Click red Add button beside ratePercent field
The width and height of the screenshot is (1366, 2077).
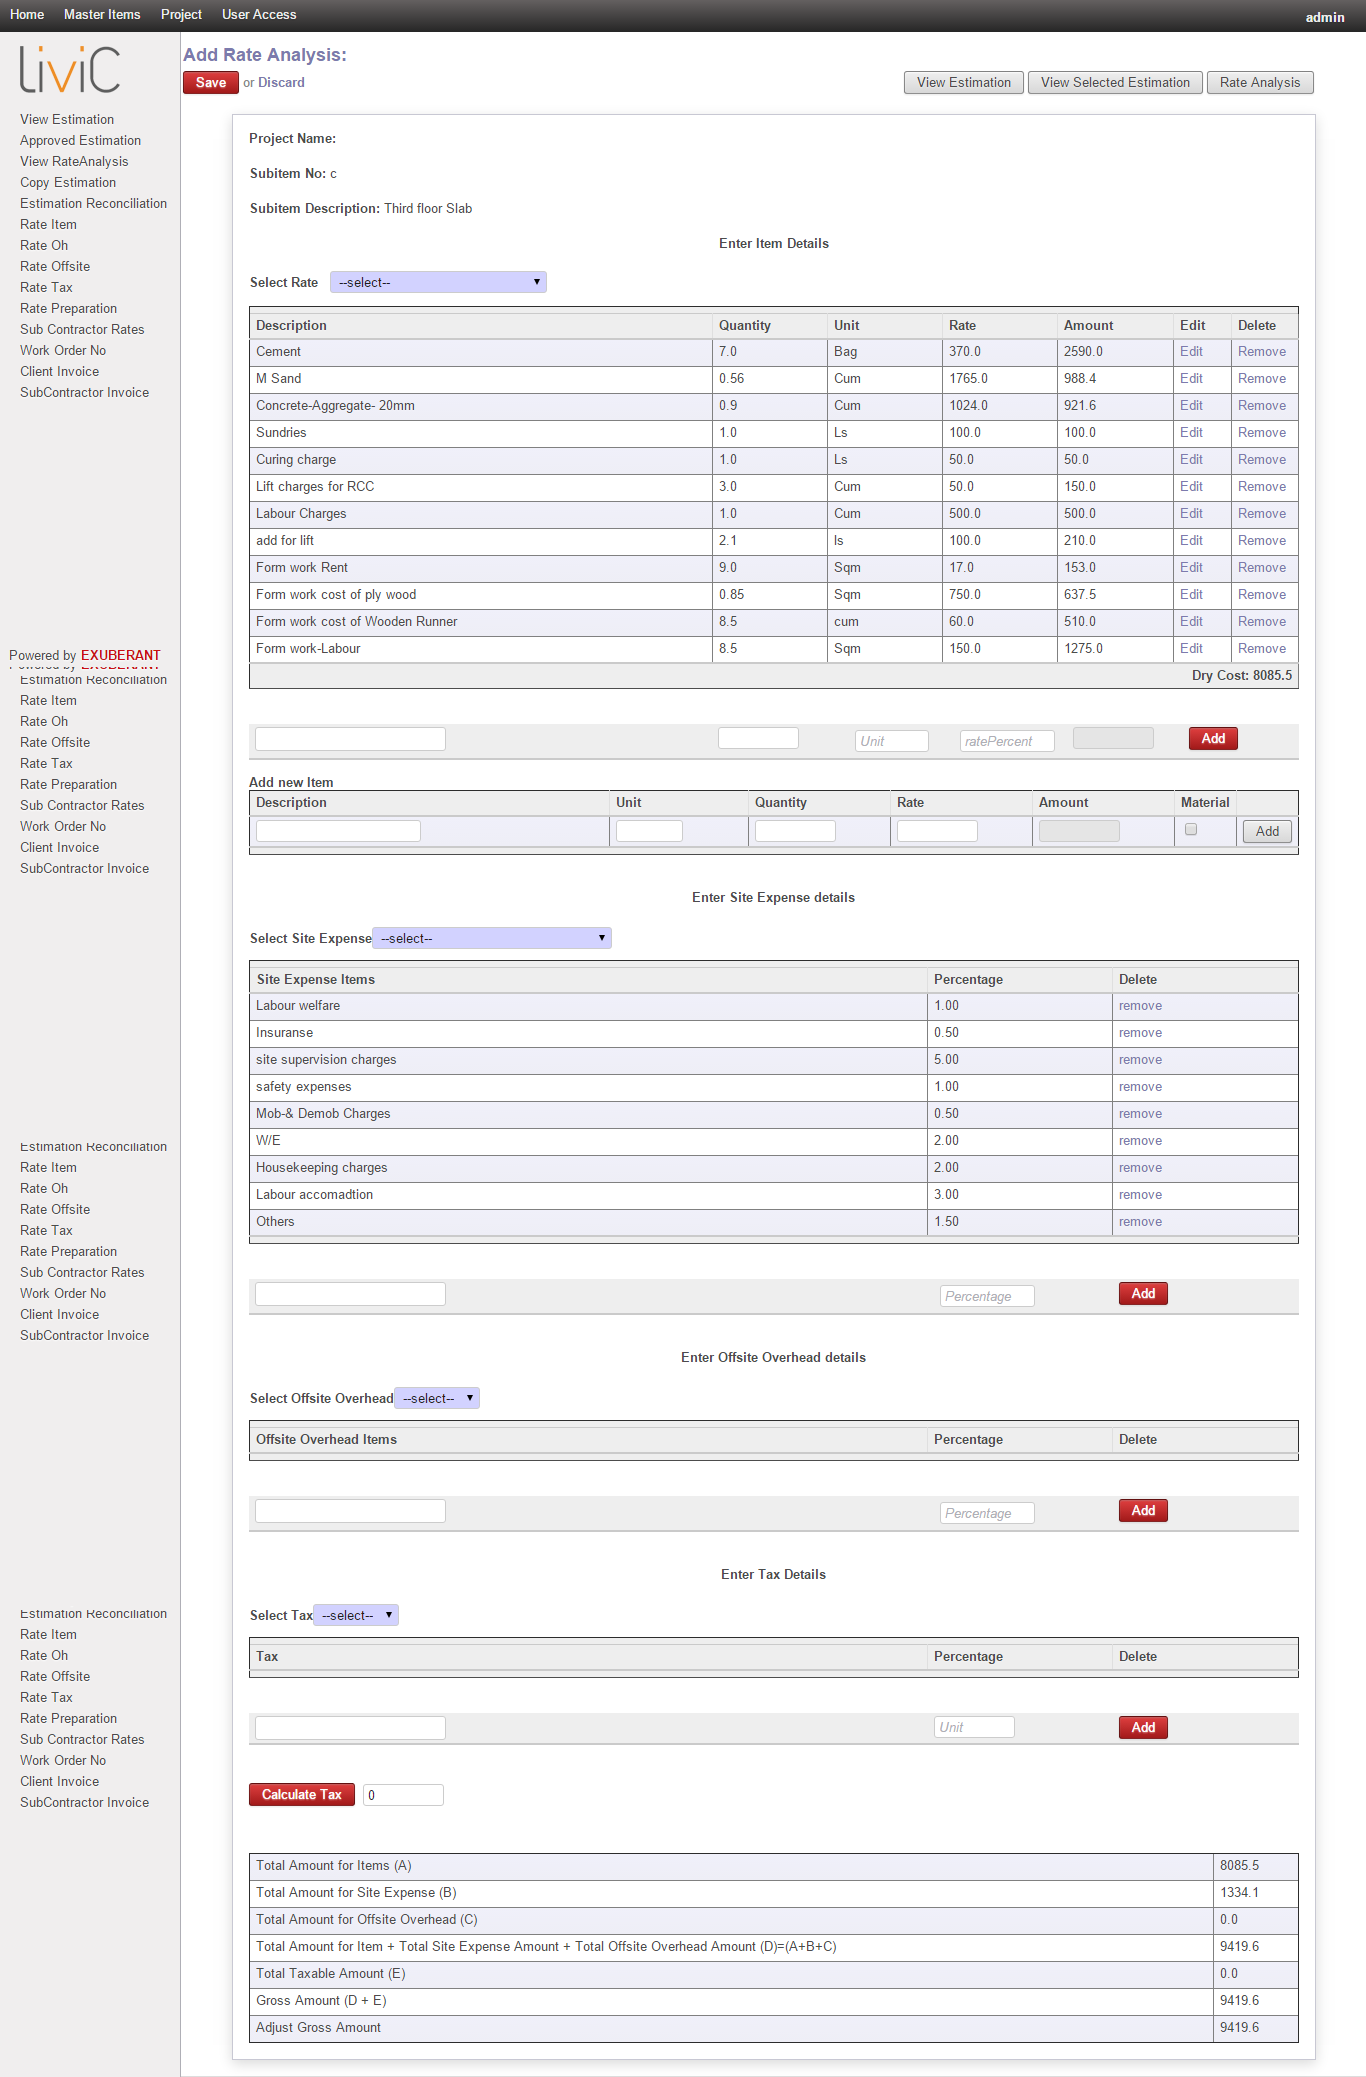(x=1213, y=738)
